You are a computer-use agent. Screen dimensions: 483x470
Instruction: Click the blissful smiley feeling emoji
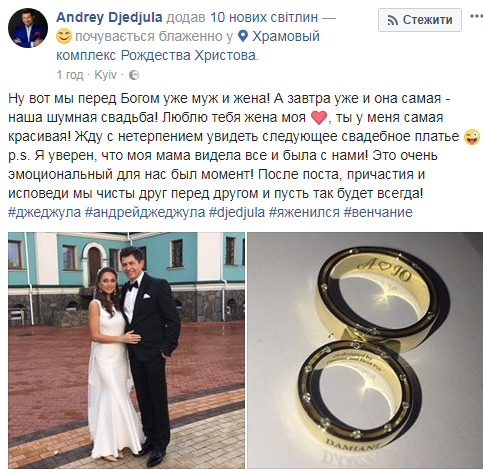coord(64,36)
